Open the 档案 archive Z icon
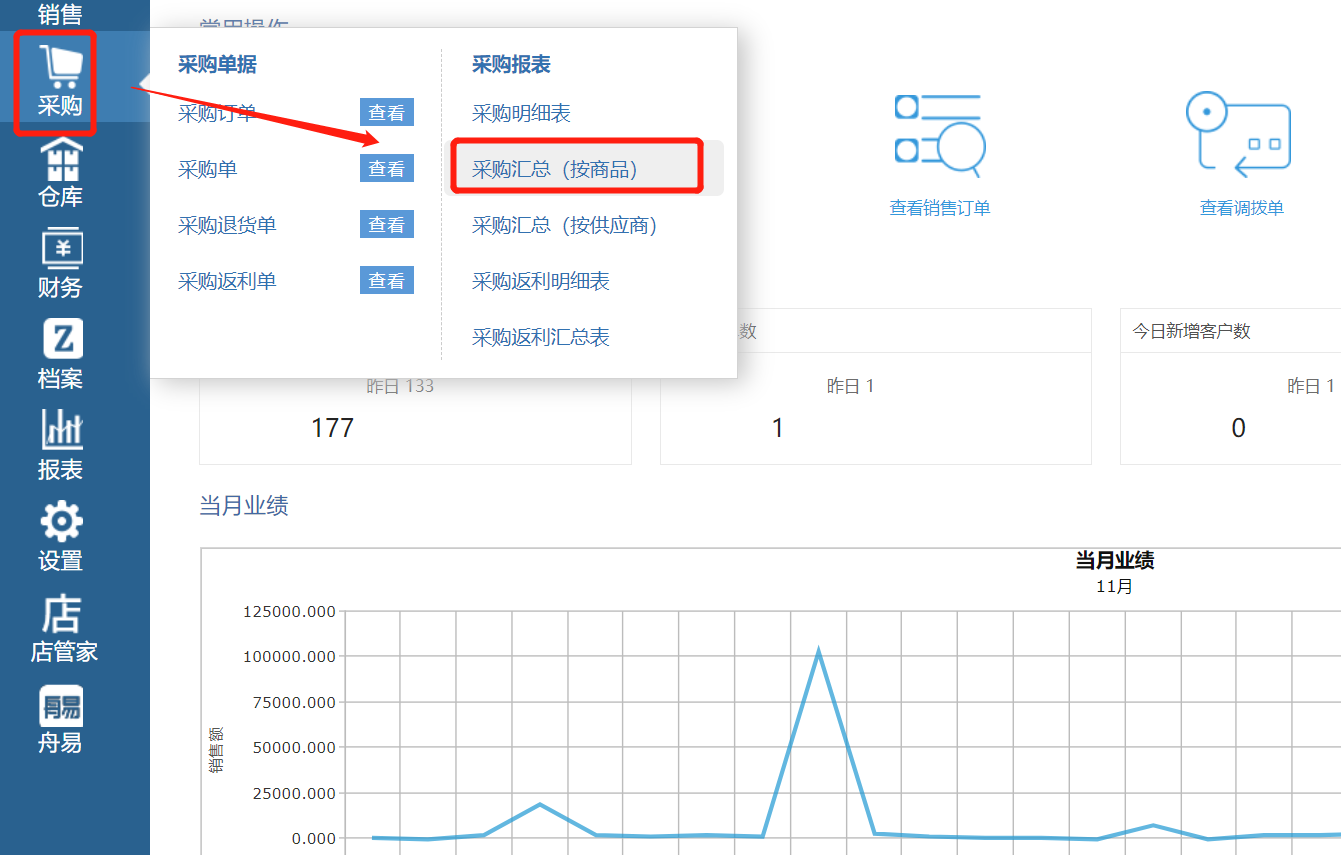 [62, 339]
